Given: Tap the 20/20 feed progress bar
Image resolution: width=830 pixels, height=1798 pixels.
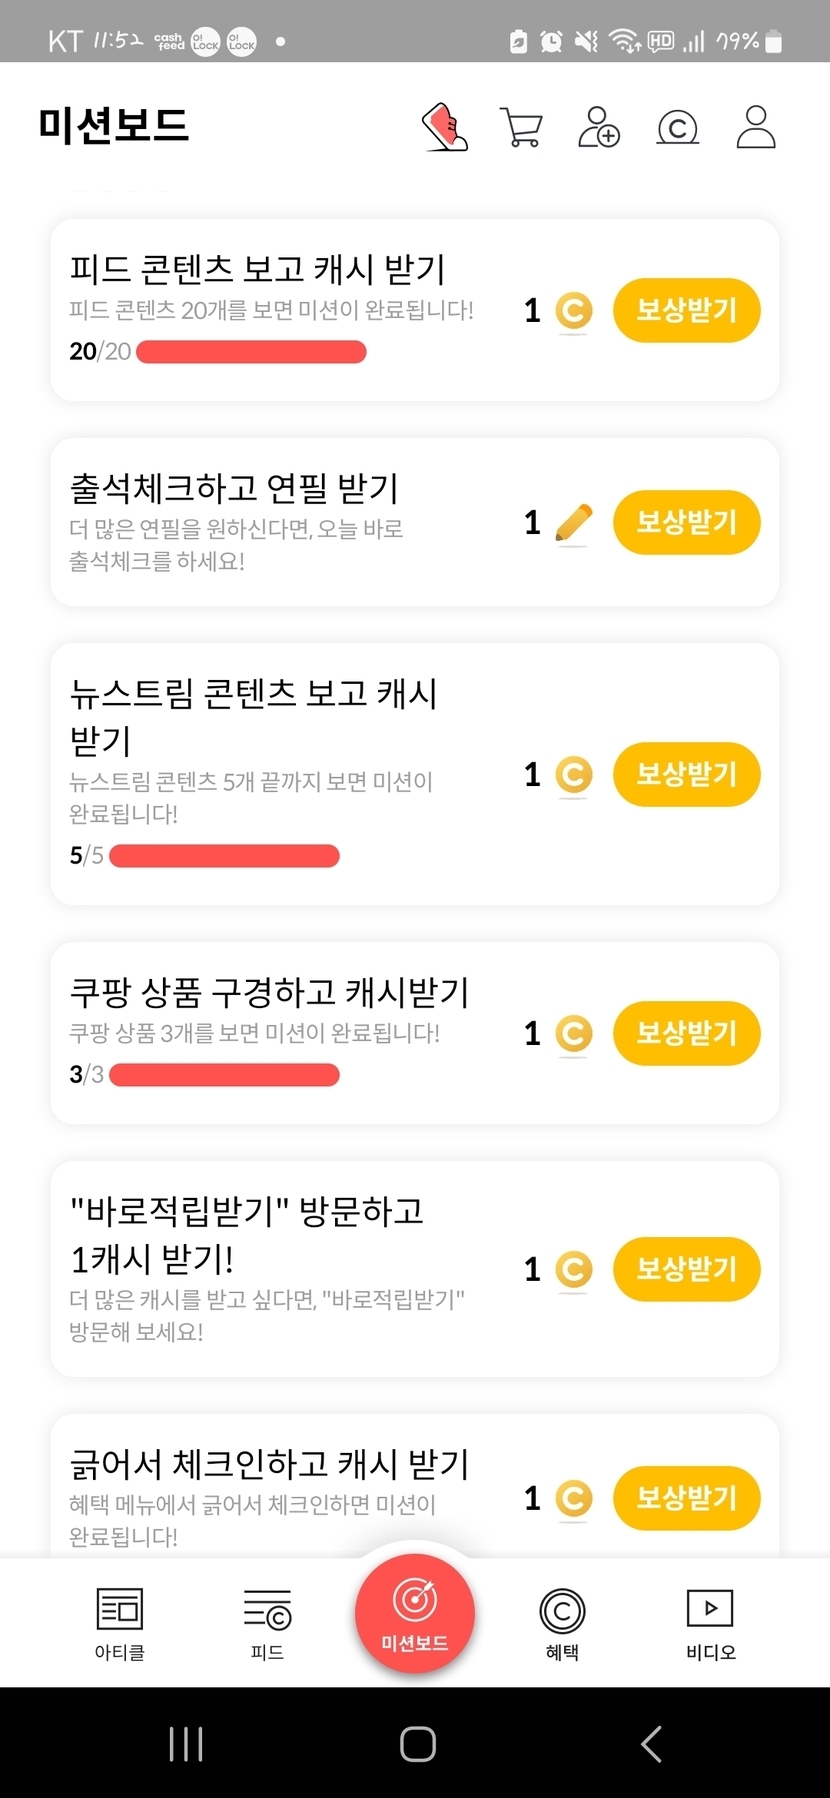Looking at the screenshot, I should (251, 352).
